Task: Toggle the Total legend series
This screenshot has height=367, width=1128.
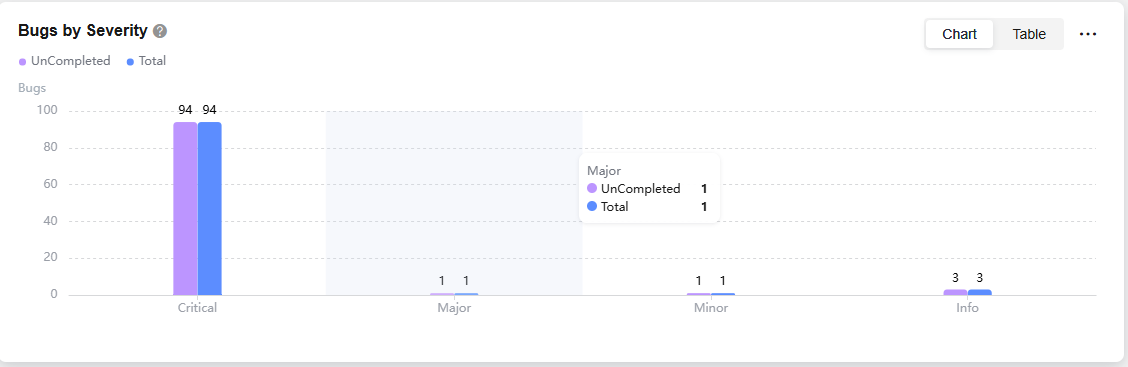Action: click(146, 61)
